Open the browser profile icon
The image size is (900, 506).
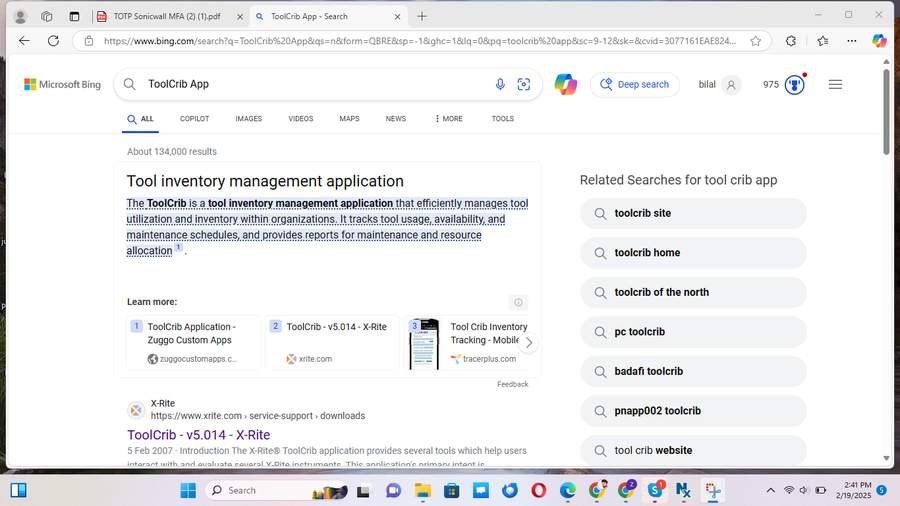coord(20,17)
